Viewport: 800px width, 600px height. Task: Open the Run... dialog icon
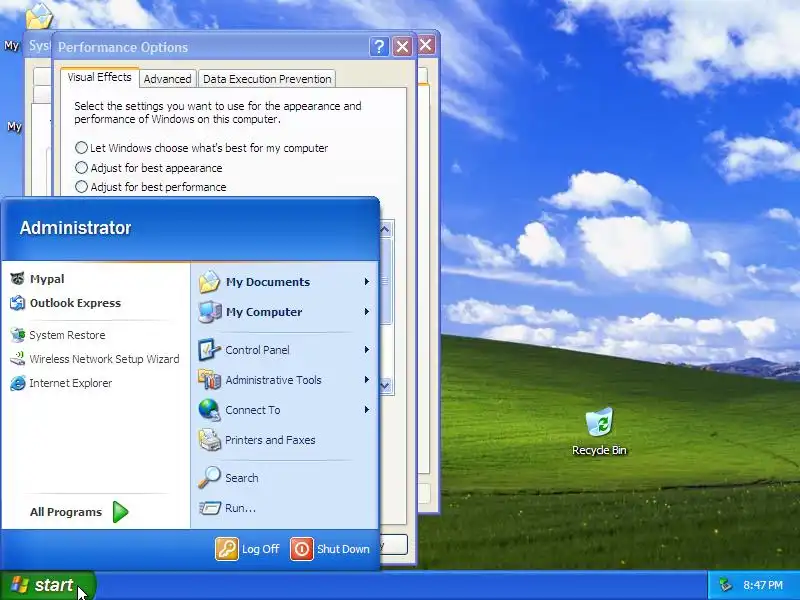pos(209,508)
